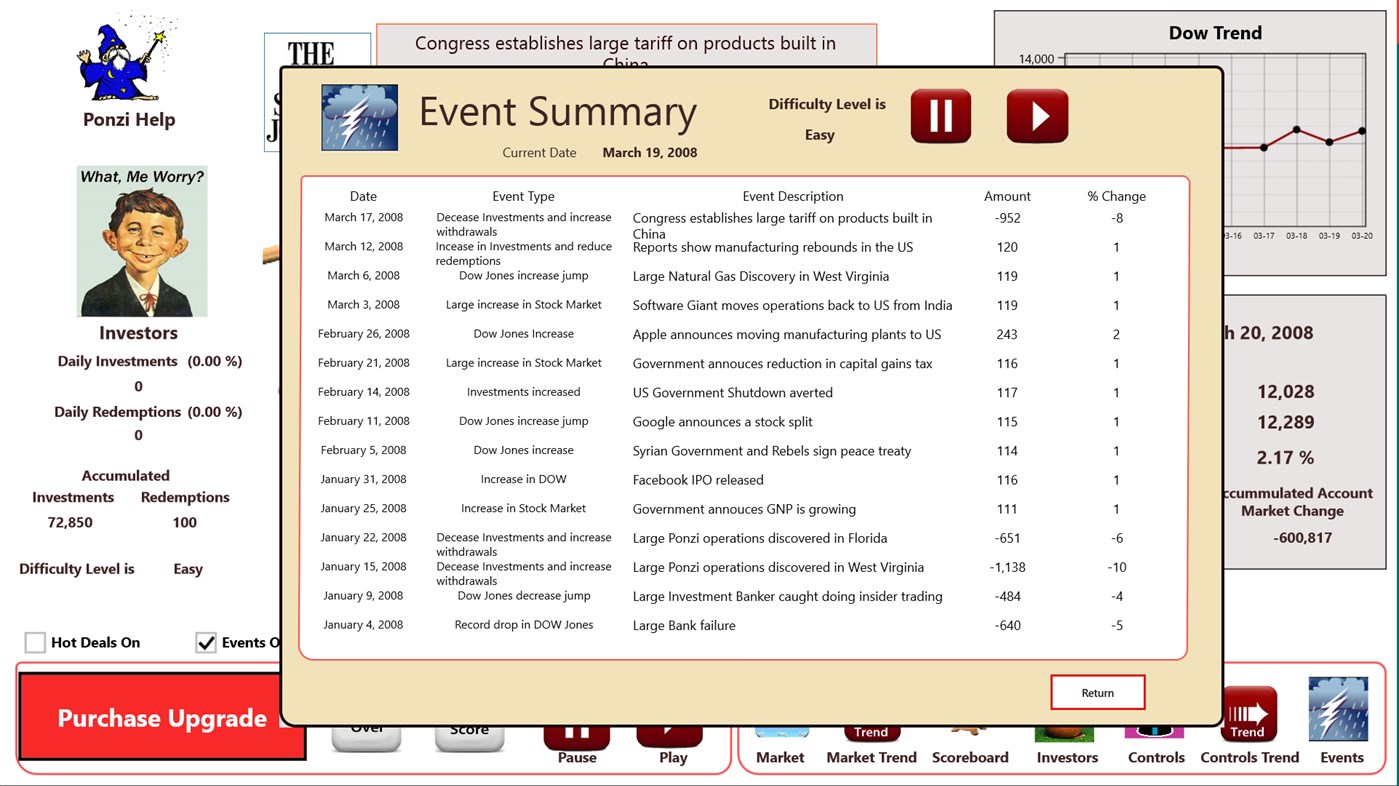The height and width of the screenshot is (786, 1399).
Task: Open the Scoreboard icon
Action: [969, 730]
